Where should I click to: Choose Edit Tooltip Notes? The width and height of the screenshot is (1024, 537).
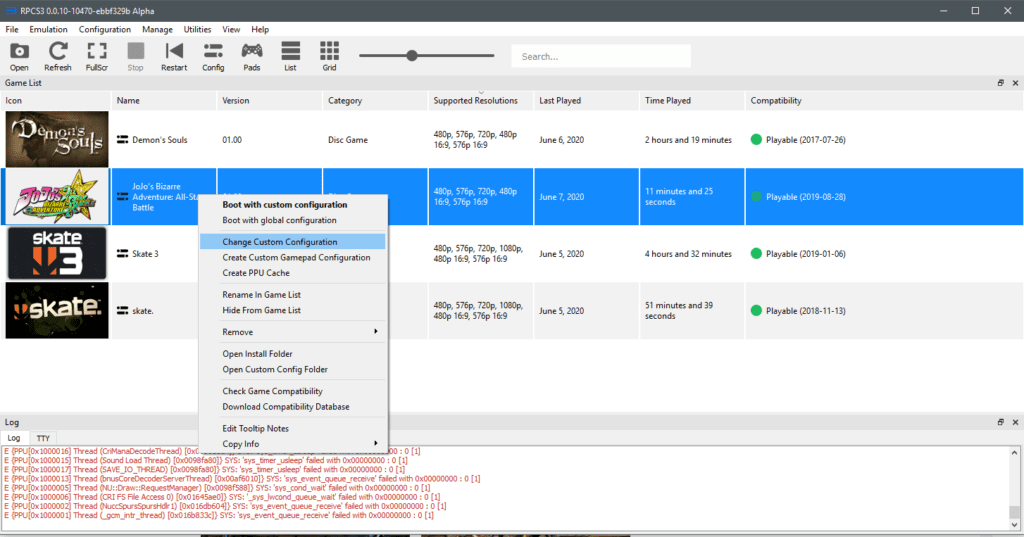293,429
